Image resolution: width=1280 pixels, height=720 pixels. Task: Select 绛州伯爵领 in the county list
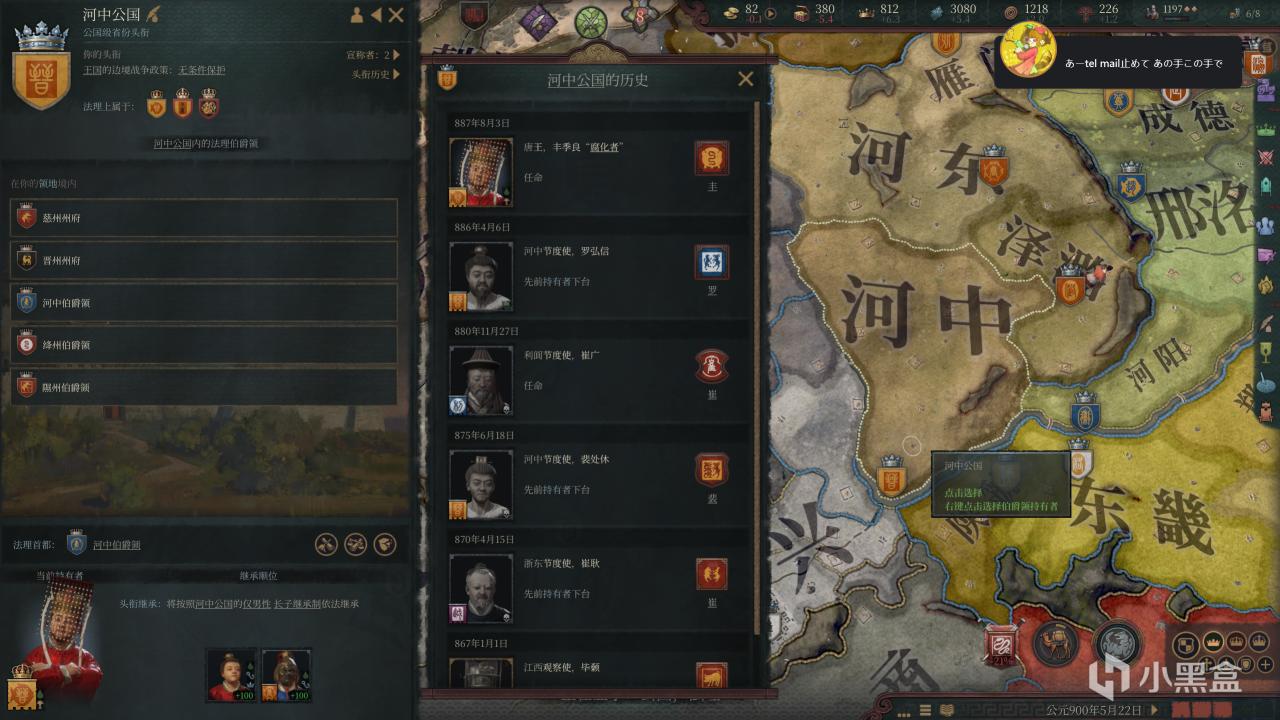coord(204,345)
